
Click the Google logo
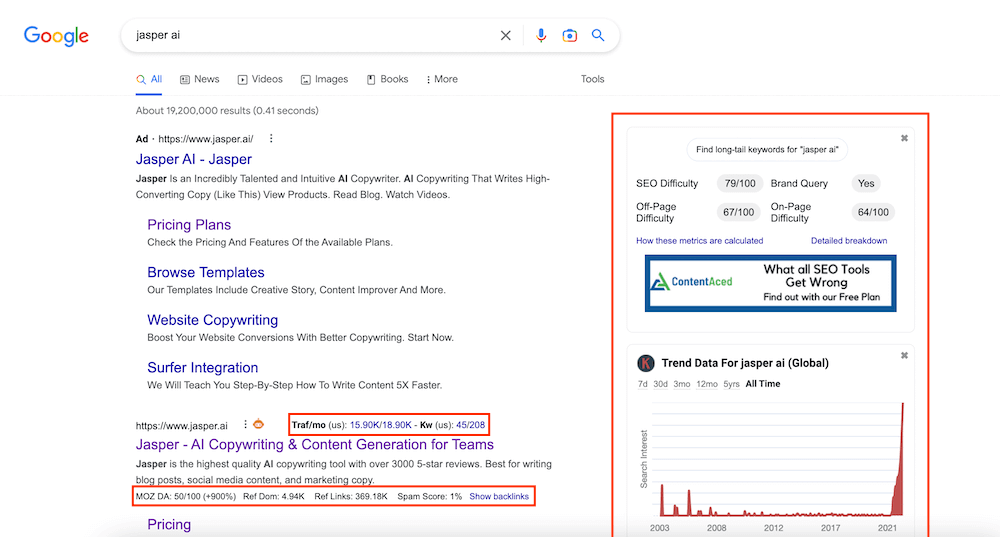56,36
